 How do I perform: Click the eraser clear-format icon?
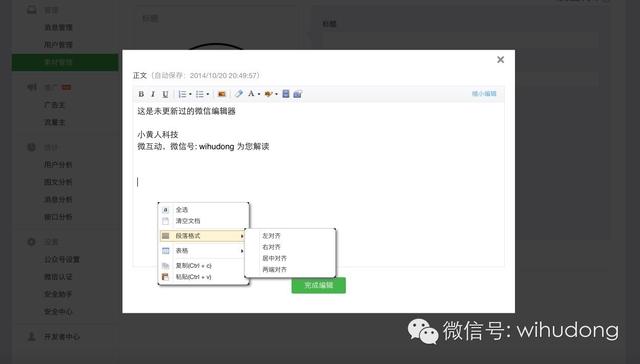(239, 94)
